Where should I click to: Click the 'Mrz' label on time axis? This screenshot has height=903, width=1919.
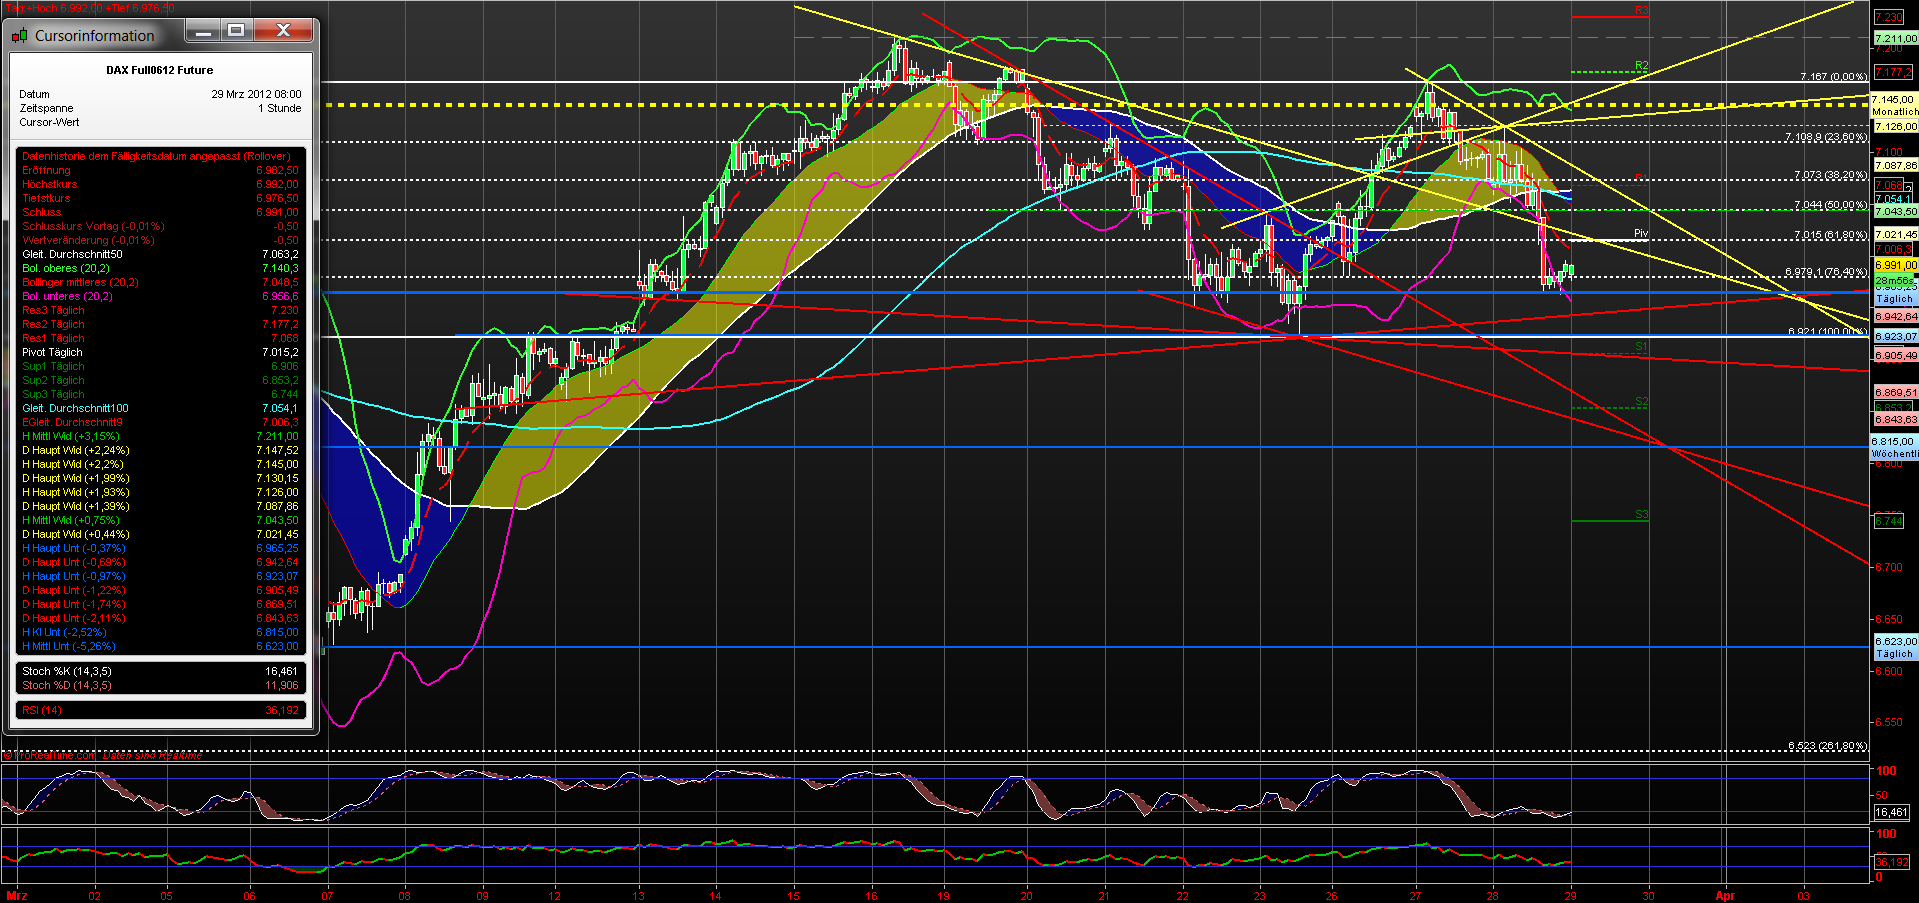(16, 896)
